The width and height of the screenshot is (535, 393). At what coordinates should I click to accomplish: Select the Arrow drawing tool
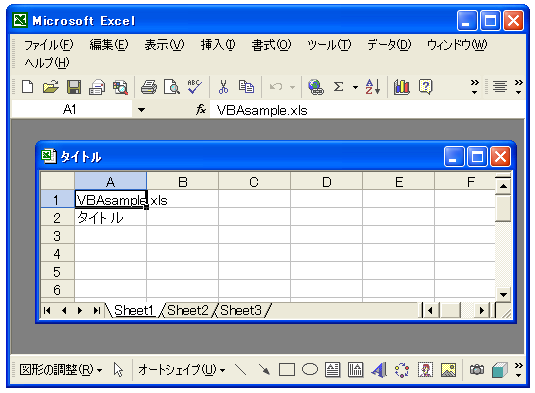264,370
